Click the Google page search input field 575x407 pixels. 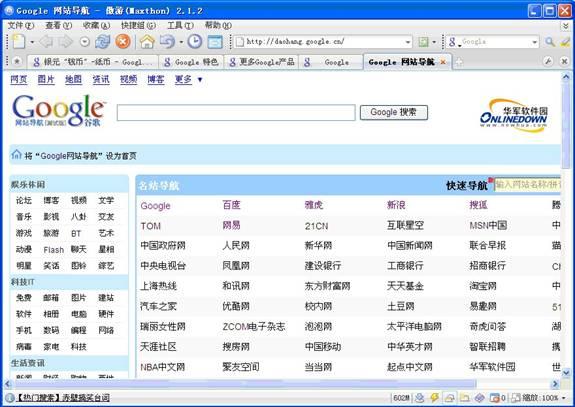[236, 112]
